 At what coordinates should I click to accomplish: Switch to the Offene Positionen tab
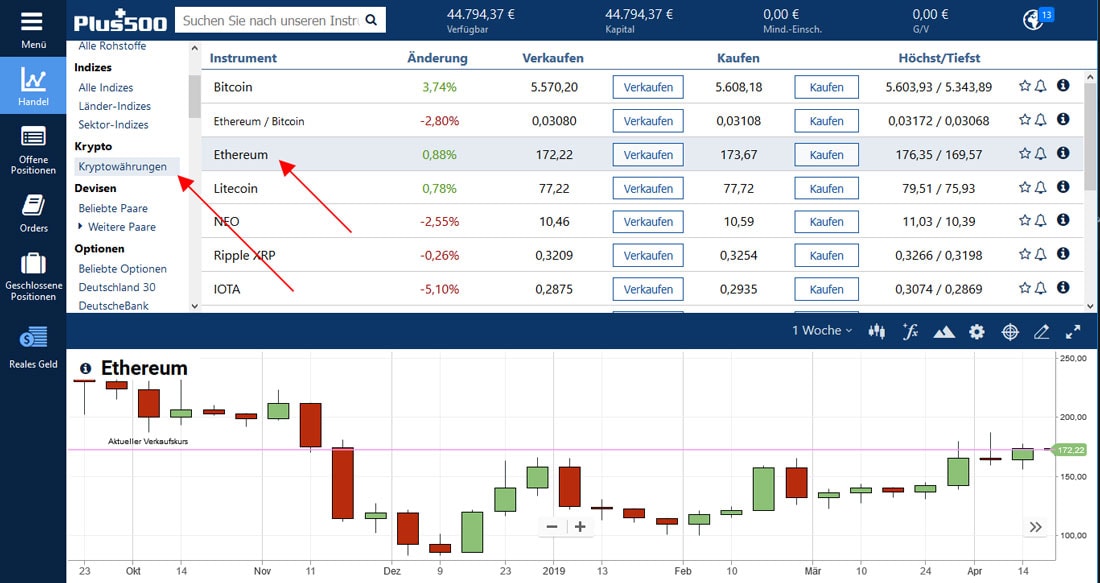click(33, 148)
